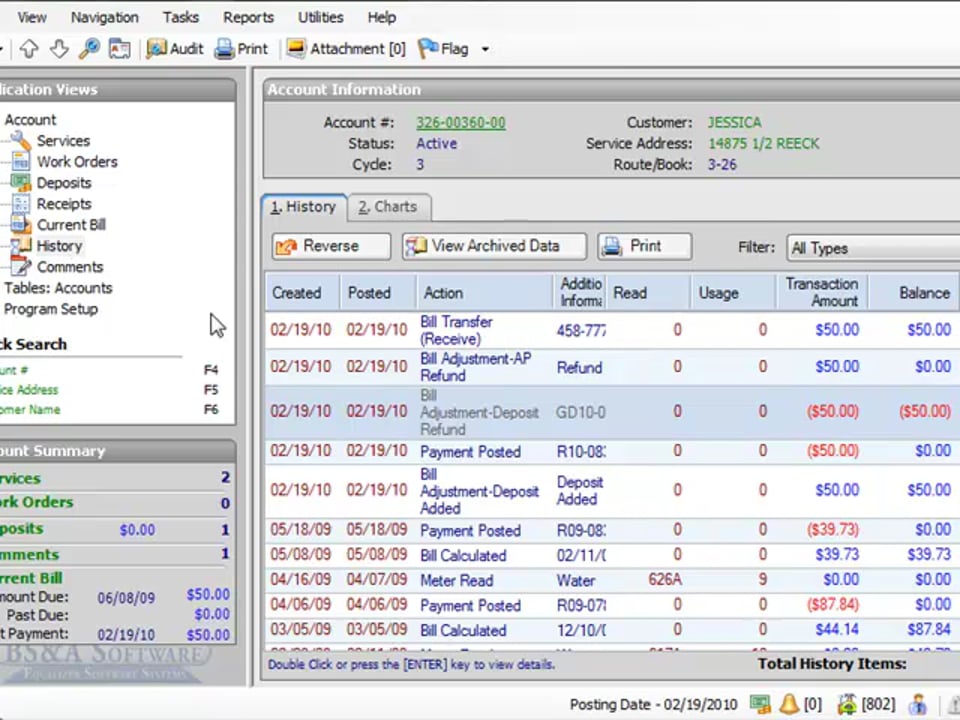Click the magnifying glass search icon

tap(89, 49)
